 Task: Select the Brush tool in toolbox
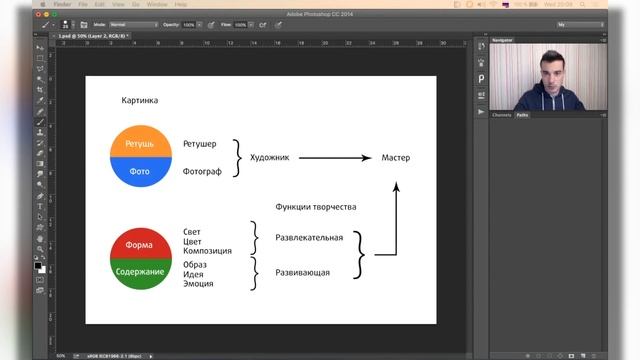pyautogui.click(x=40, y=122)
